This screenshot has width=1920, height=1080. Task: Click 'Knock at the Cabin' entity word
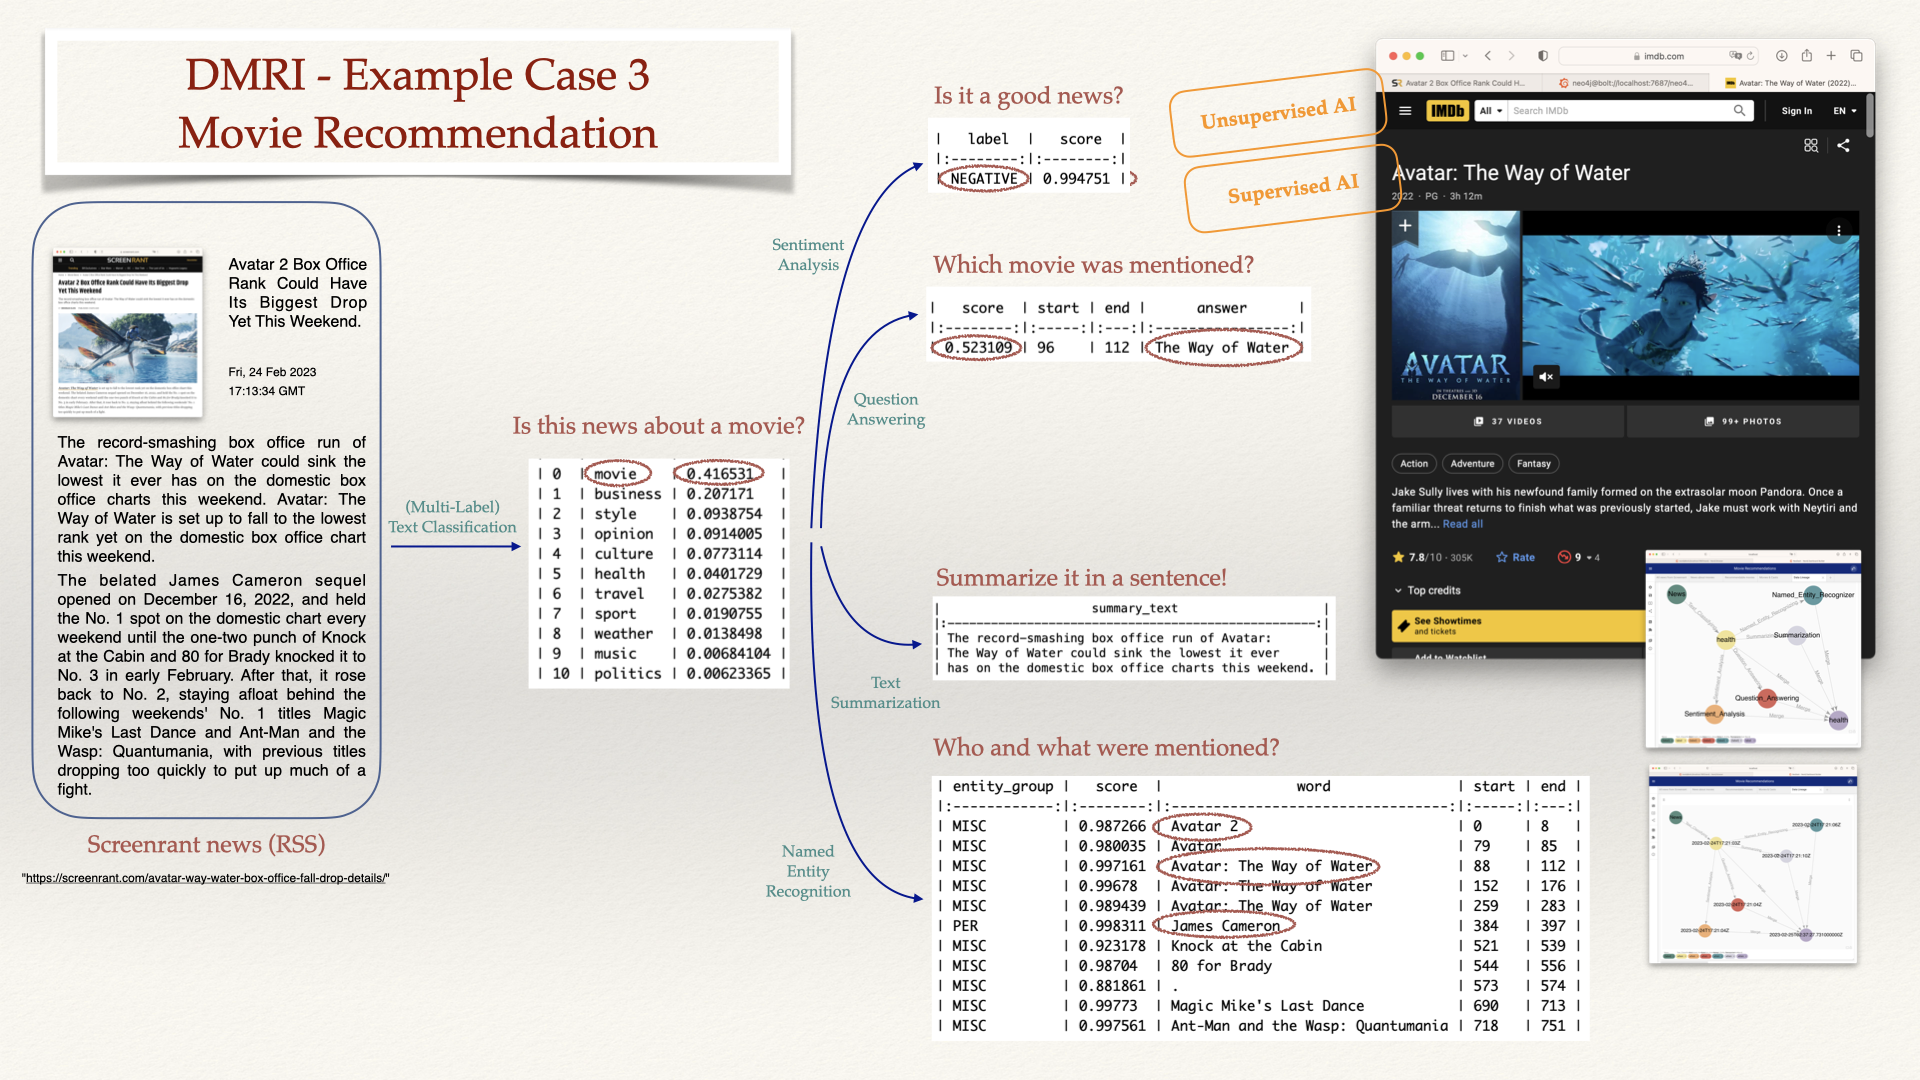pyautogui.click(x=1246, y=946)
